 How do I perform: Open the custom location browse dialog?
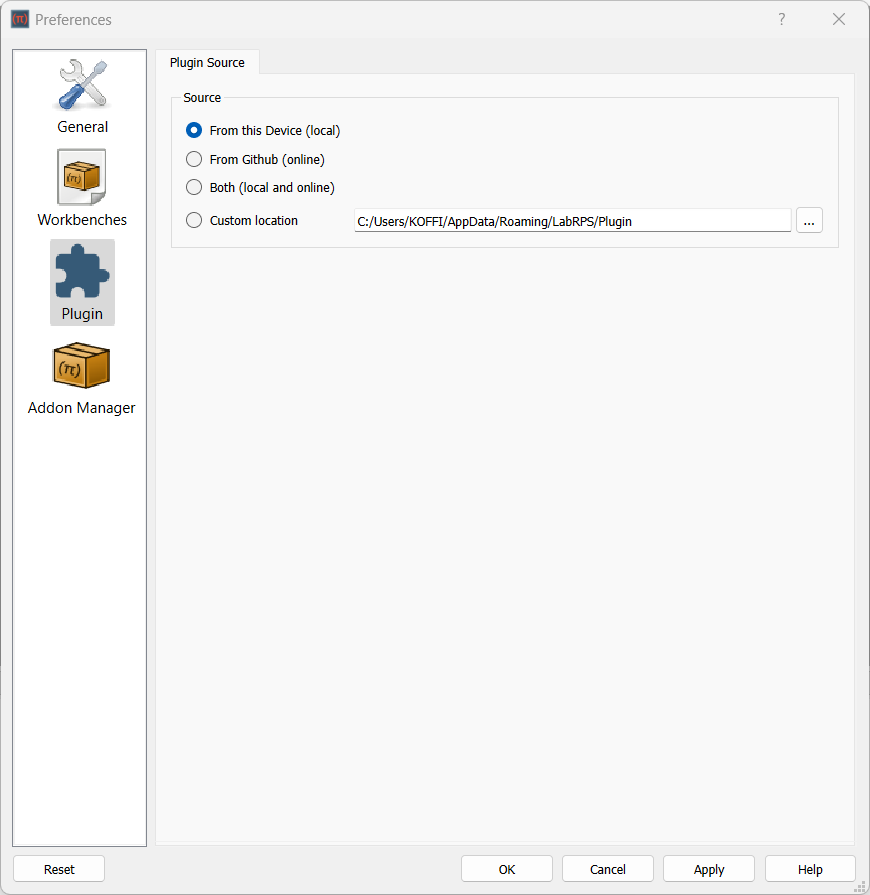[x=809, y=220]
